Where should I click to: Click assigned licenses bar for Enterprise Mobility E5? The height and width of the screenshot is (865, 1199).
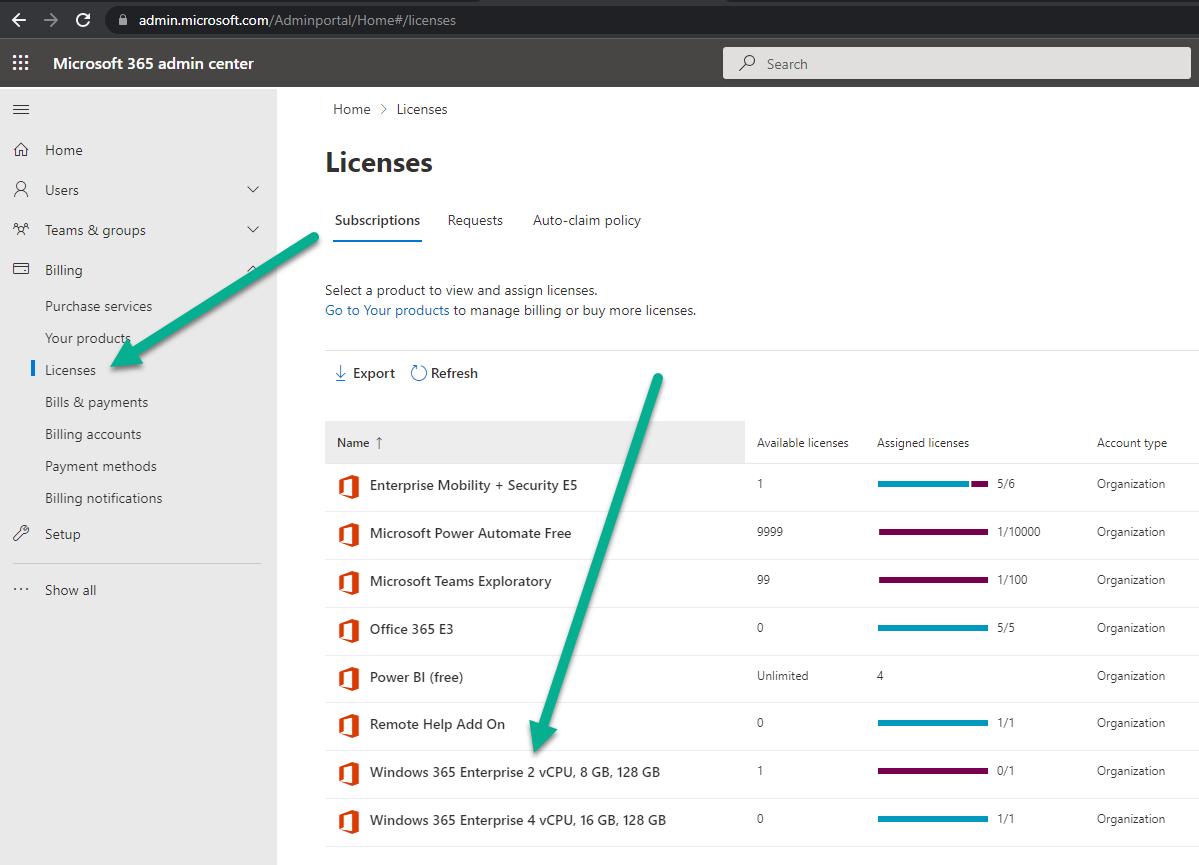pyautogui.click(x=933, y=484)
